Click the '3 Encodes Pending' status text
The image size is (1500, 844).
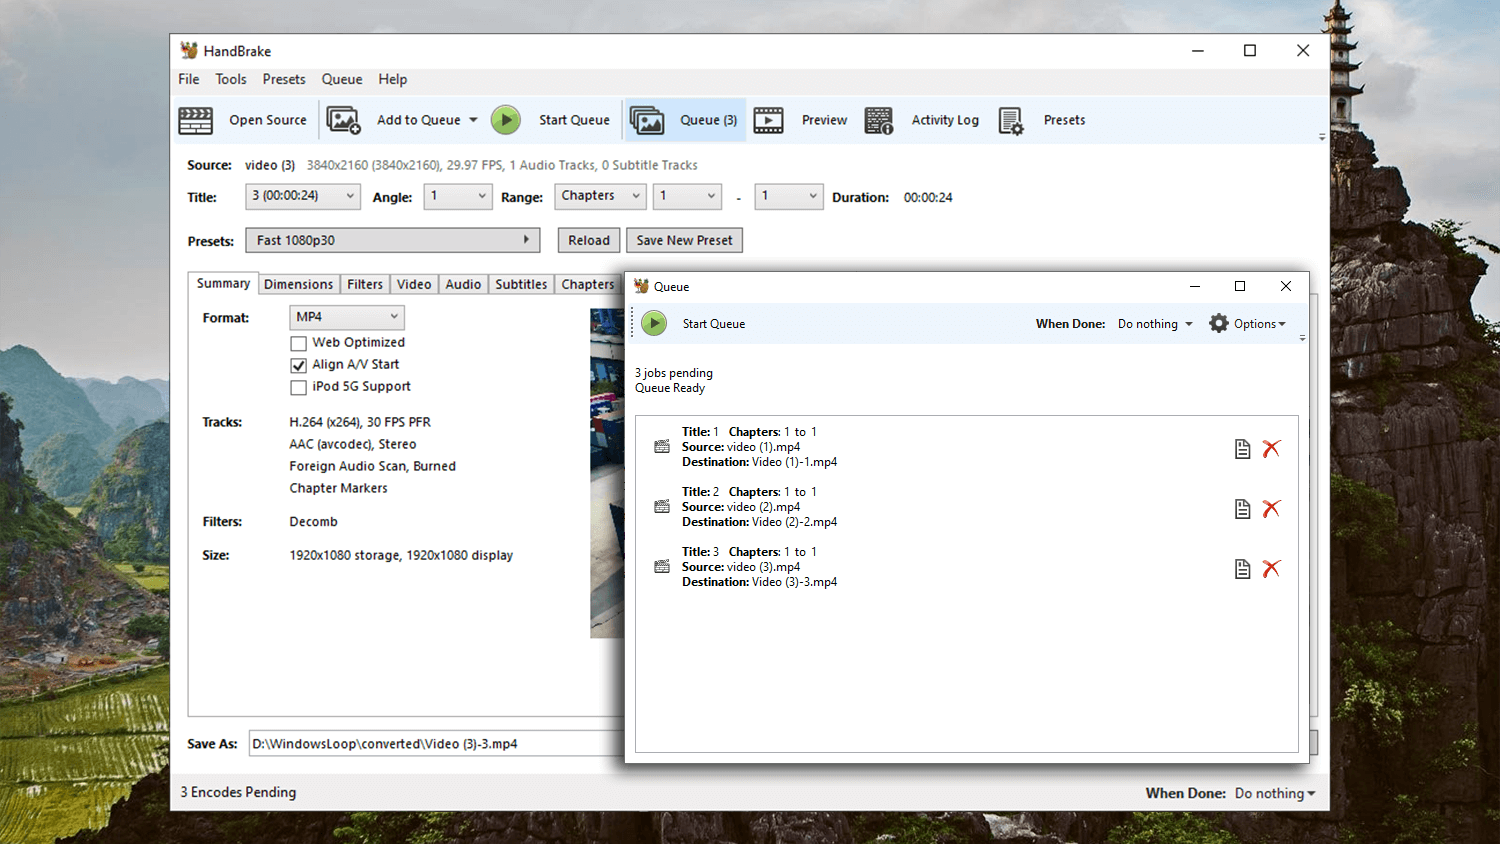click(238, 792)
